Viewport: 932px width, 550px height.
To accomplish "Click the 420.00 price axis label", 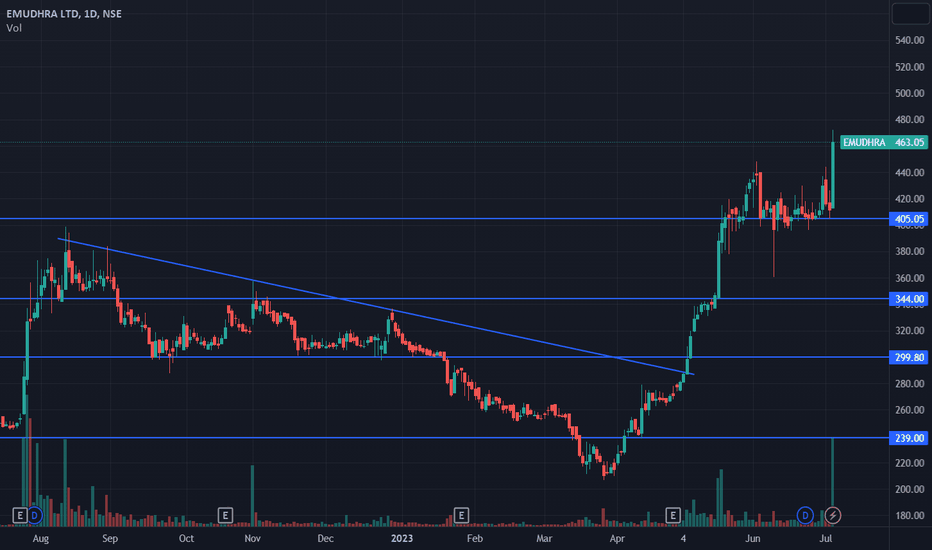I will pyautogui.click(x=909, y=199).
